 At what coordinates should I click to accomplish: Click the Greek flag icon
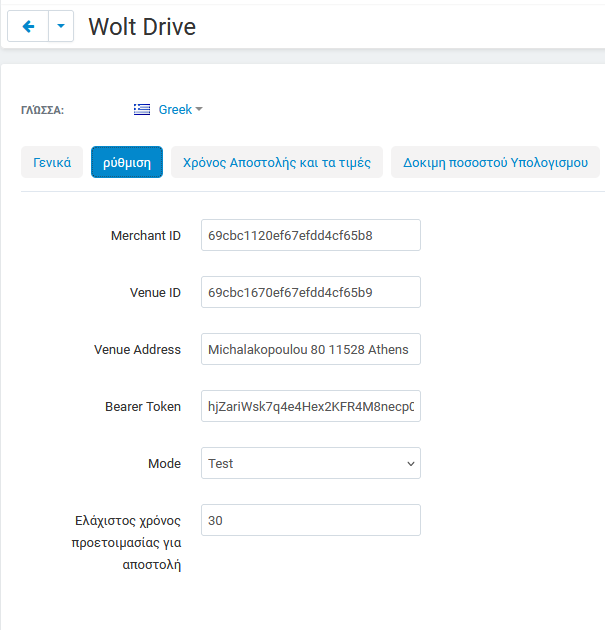tap(142, 109)
